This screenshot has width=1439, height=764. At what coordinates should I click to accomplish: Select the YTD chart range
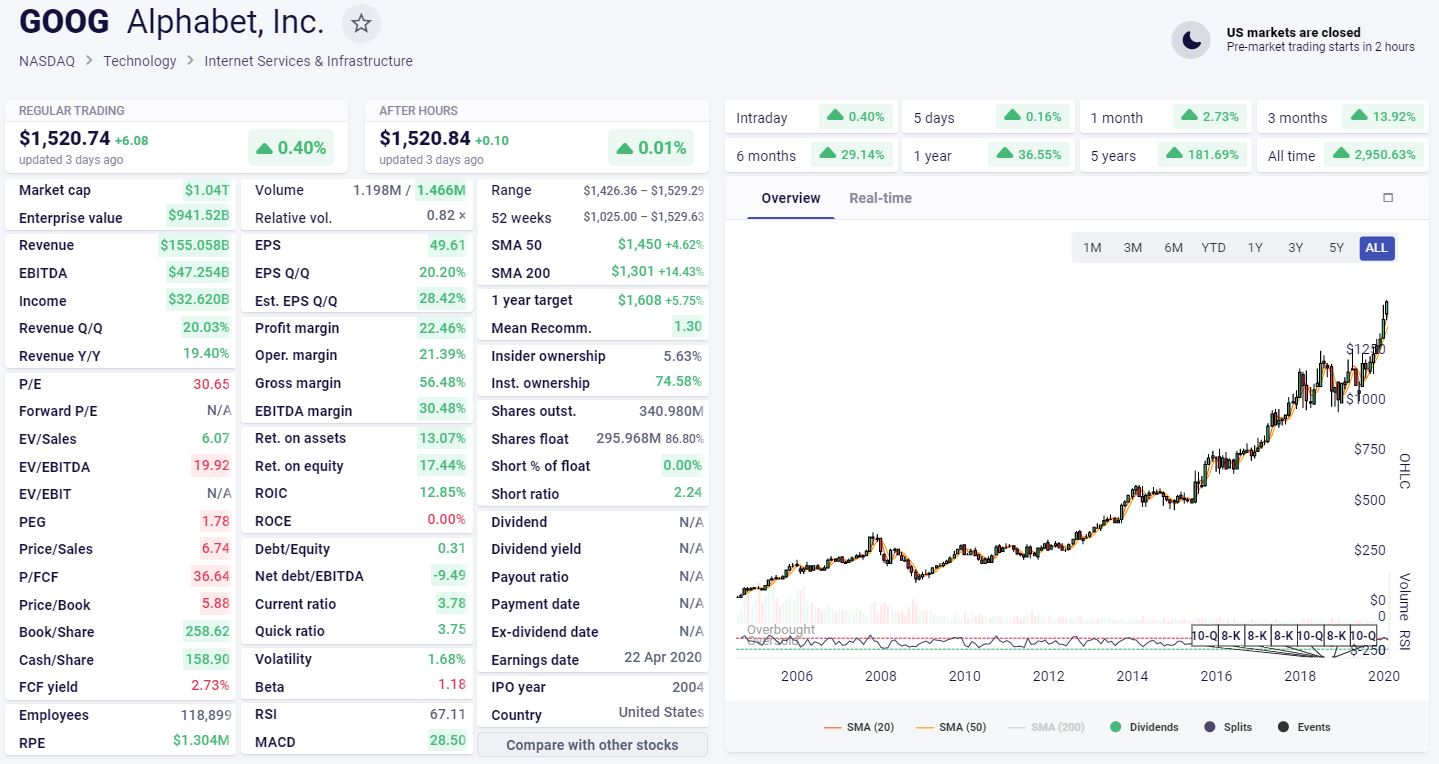click(x=1213, y=248)
